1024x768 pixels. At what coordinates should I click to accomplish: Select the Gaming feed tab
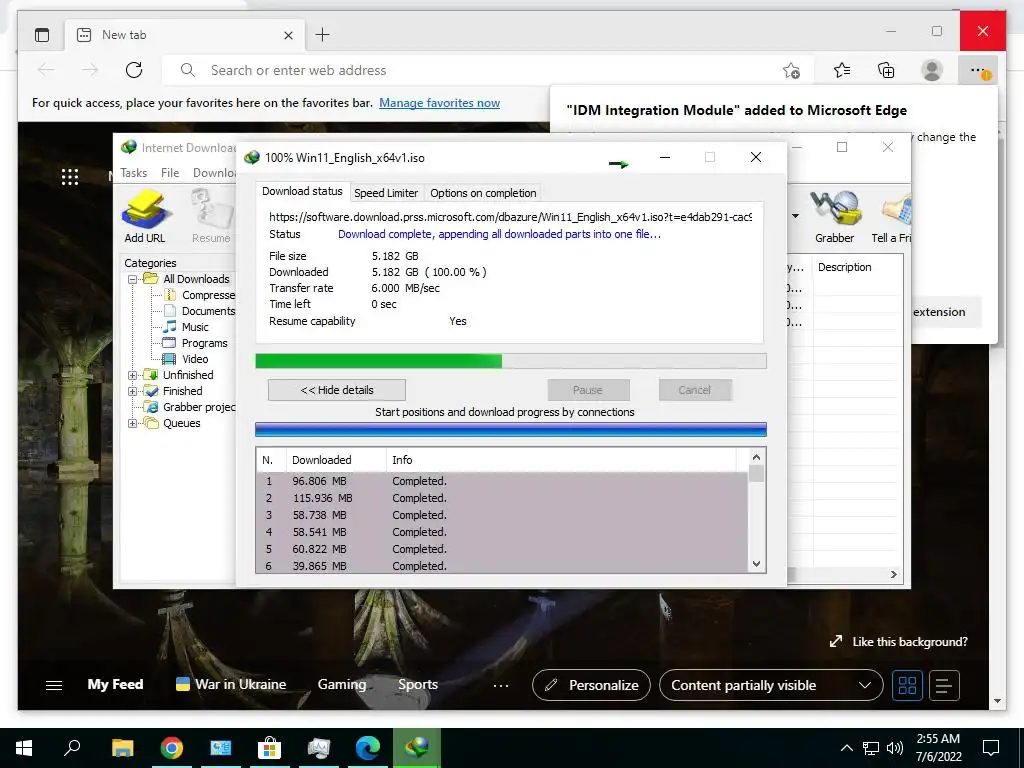[x=342, y=684]
